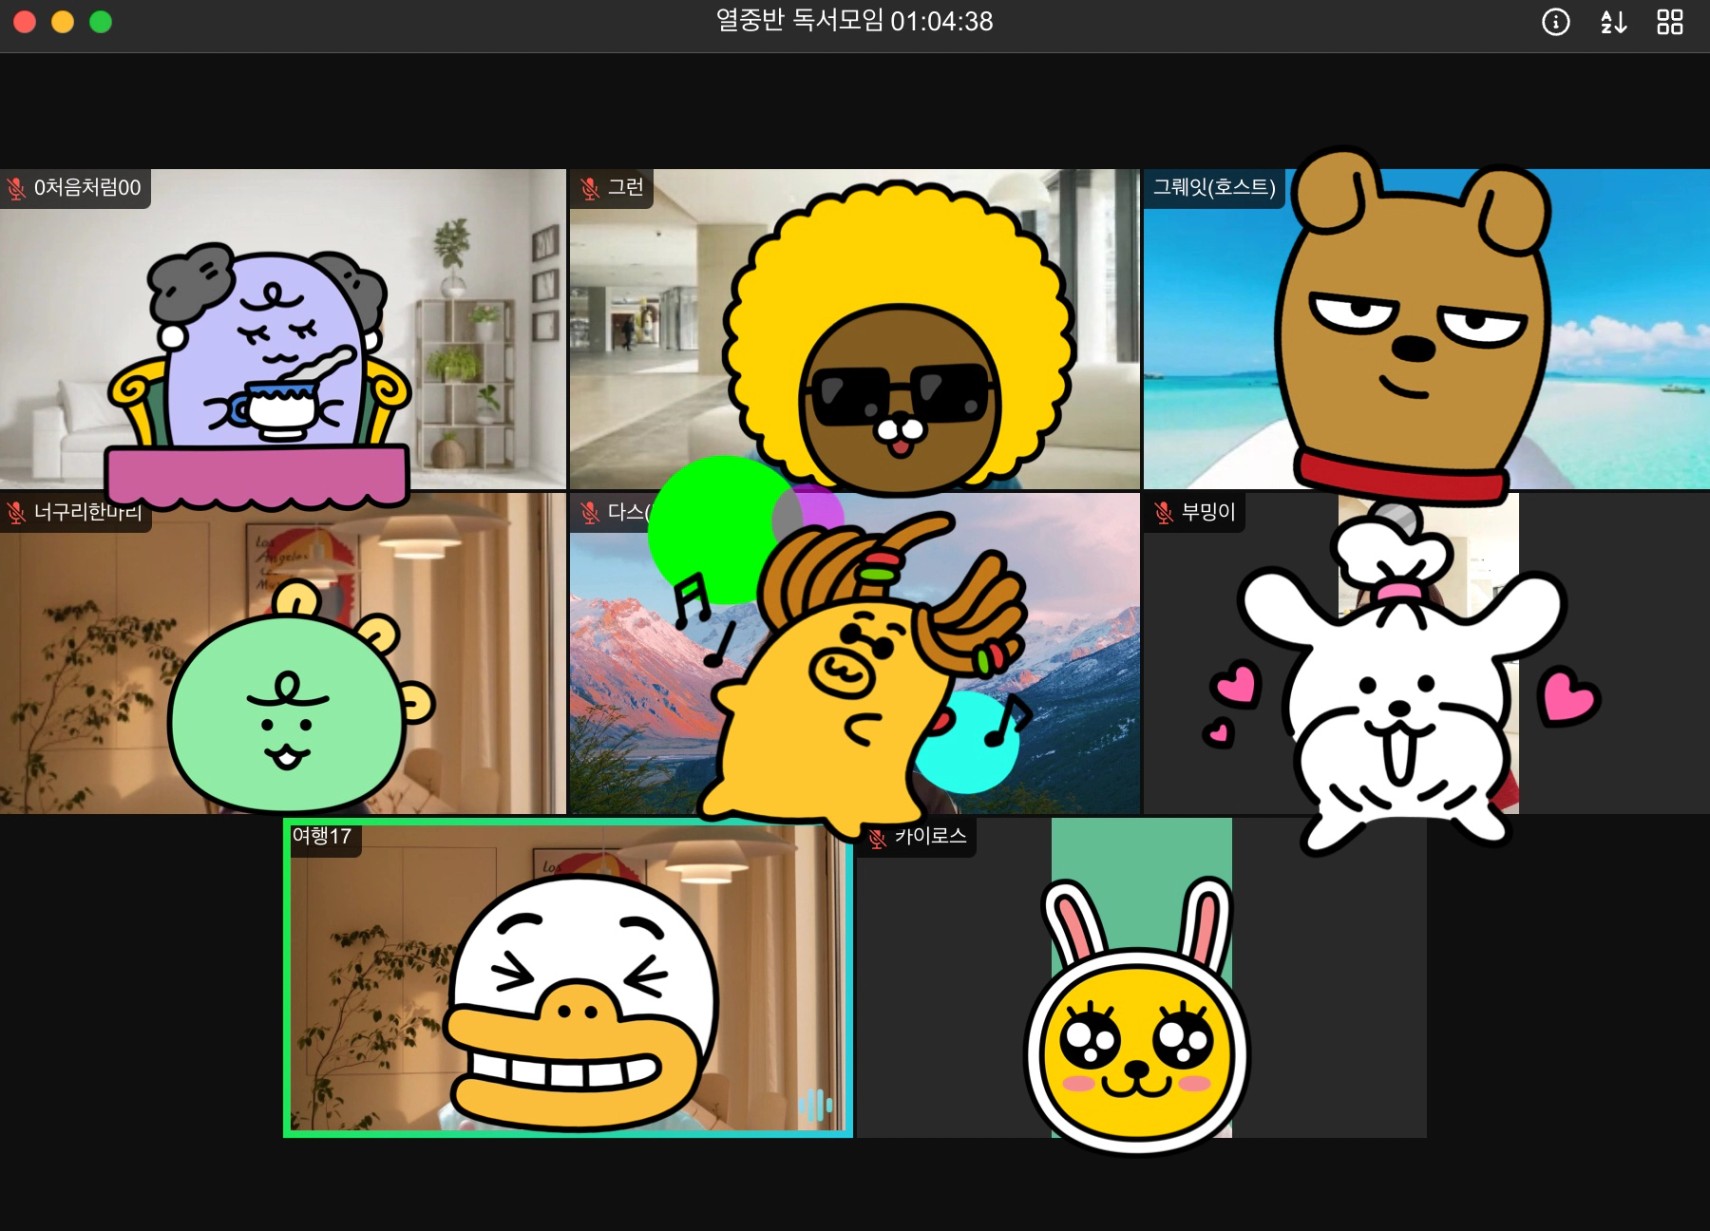The image size is (1710, 1231).
Task: Select the video tile of 너구리한마리
Action: (283, 653)
